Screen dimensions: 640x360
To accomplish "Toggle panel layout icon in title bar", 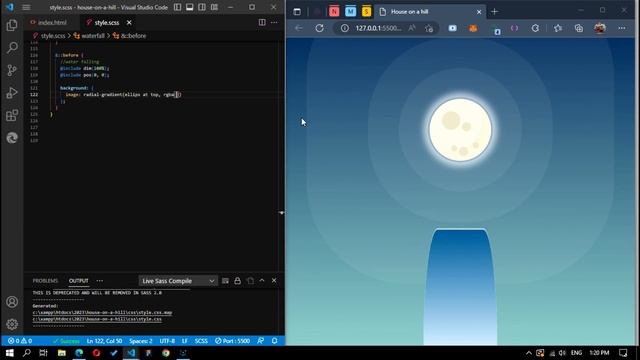I will (x=190, y=7).
